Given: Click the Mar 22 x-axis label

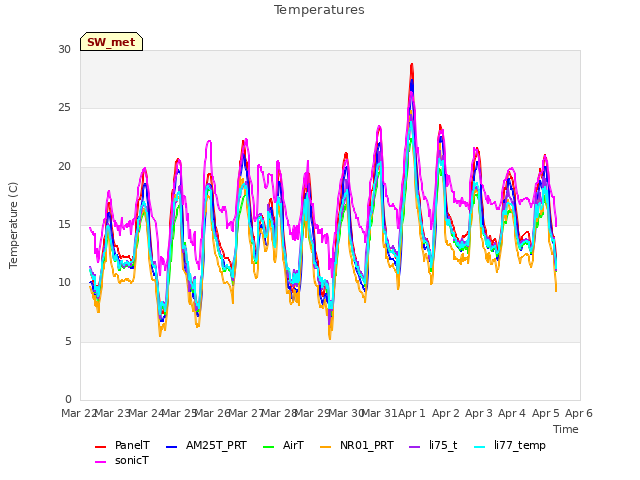Looking at the screenshot, I should click(x=79, y=413).
